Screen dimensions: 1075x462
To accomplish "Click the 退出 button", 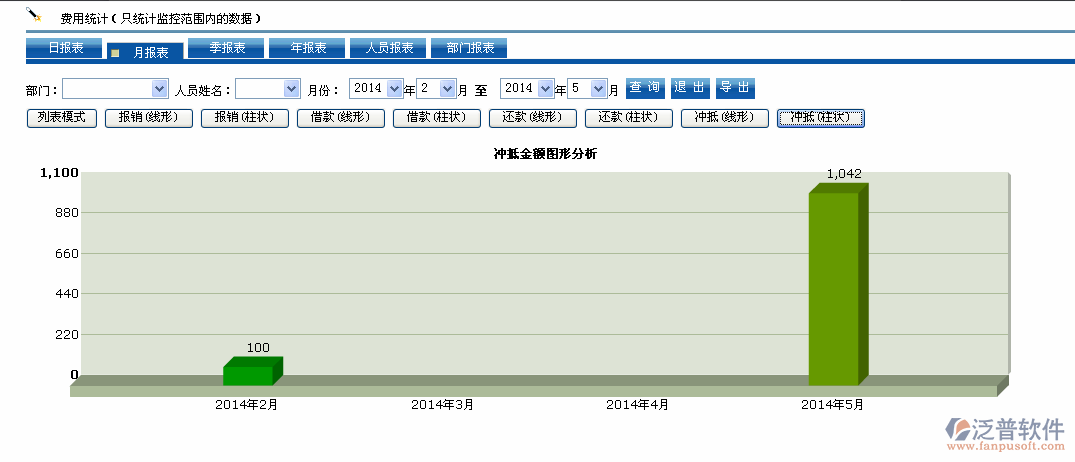I will coord(690,88).
